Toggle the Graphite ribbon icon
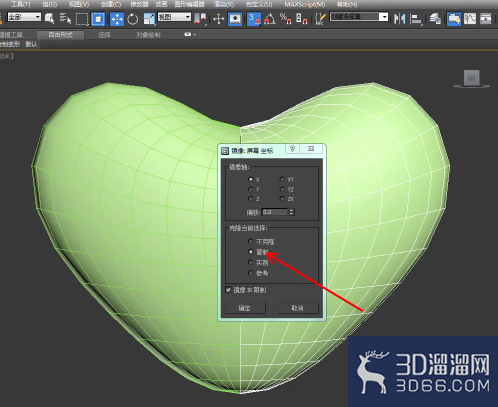The width and height of the screenshot is (498, 407). [x=454, y=19]
